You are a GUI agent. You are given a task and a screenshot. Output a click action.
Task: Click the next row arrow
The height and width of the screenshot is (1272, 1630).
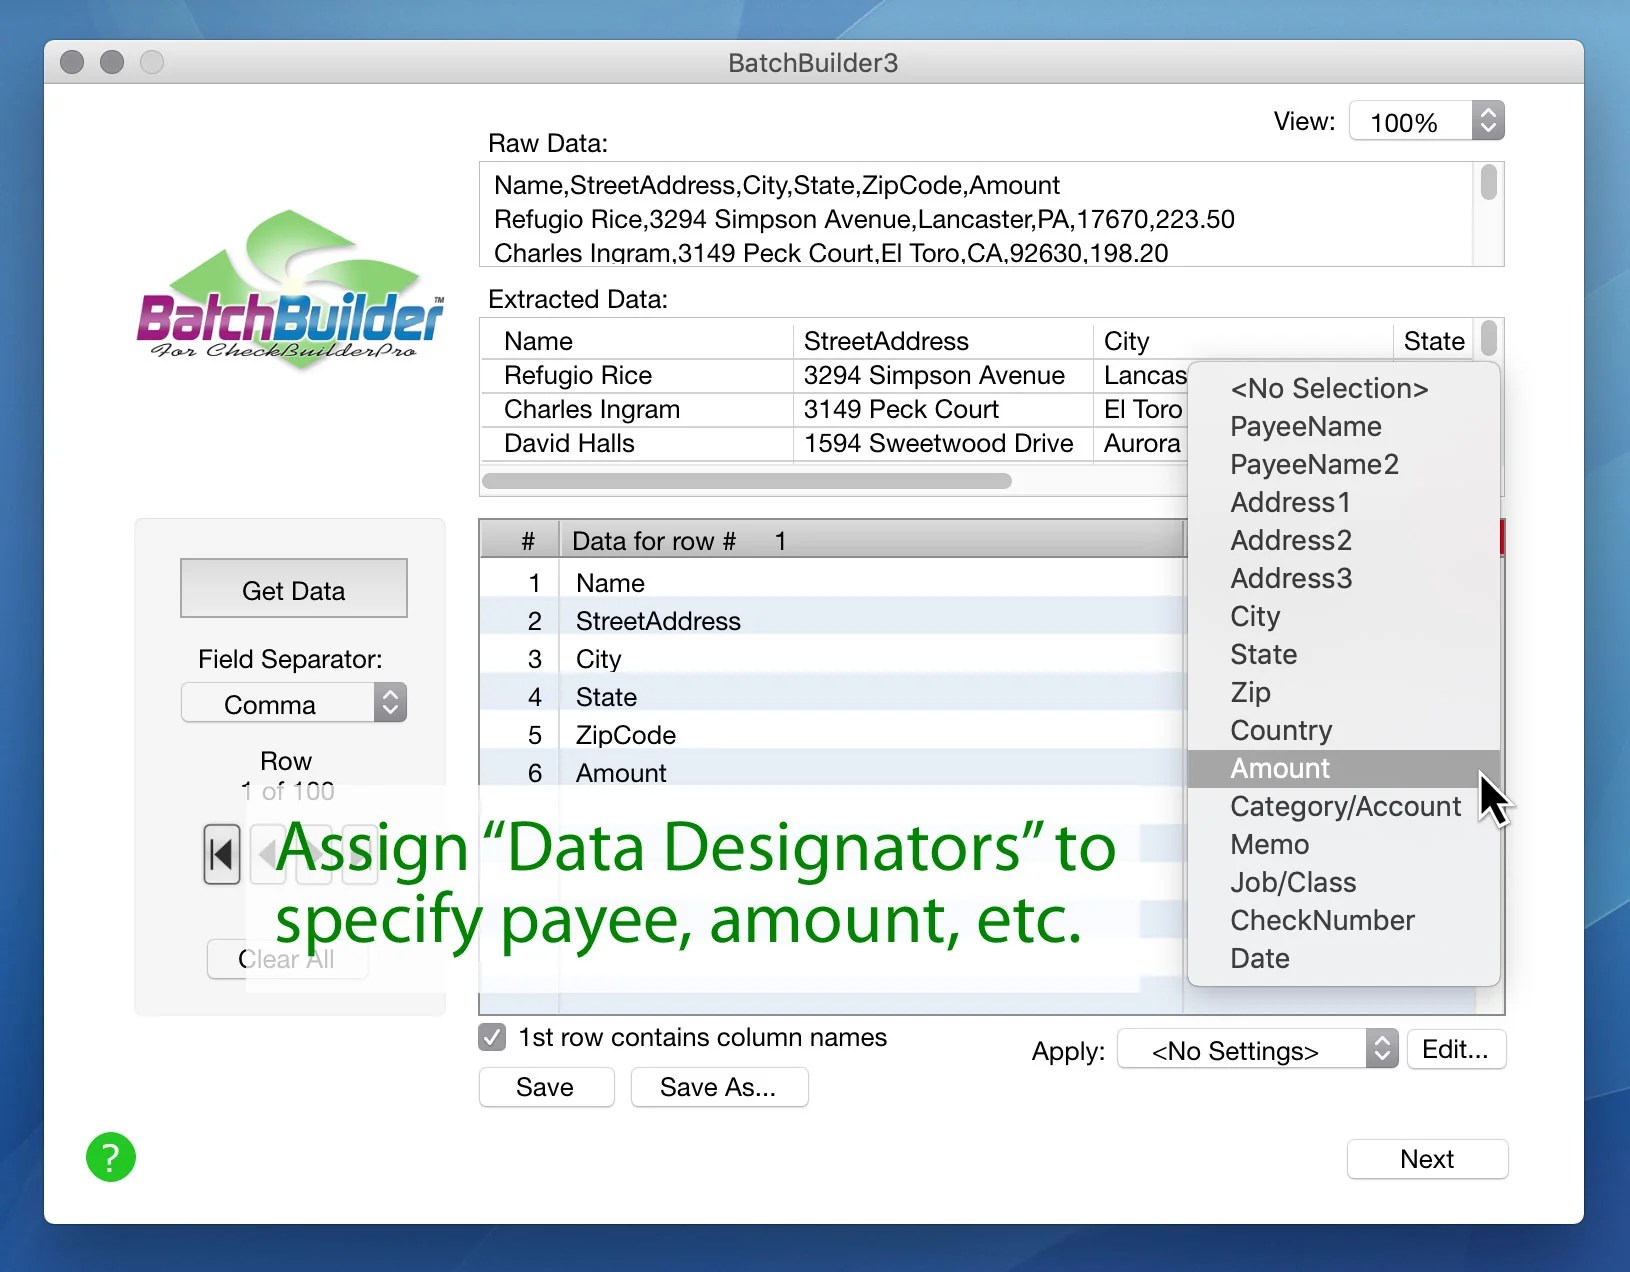(315, 855)
